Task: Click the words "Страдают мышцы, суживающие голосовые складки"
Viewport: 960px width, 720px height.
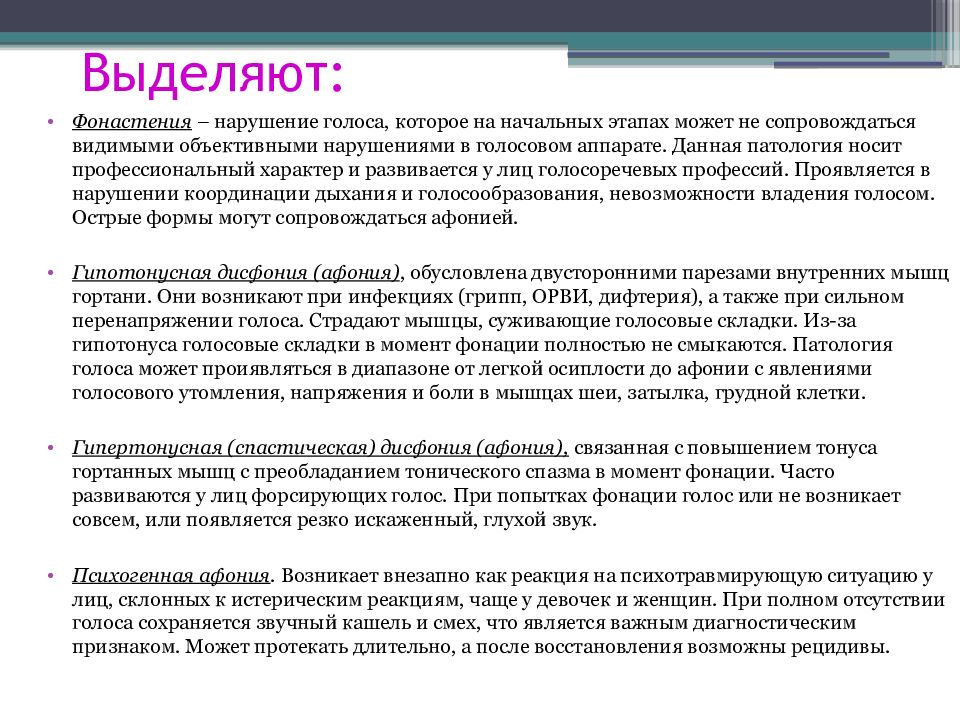Action: click(551, 321)
